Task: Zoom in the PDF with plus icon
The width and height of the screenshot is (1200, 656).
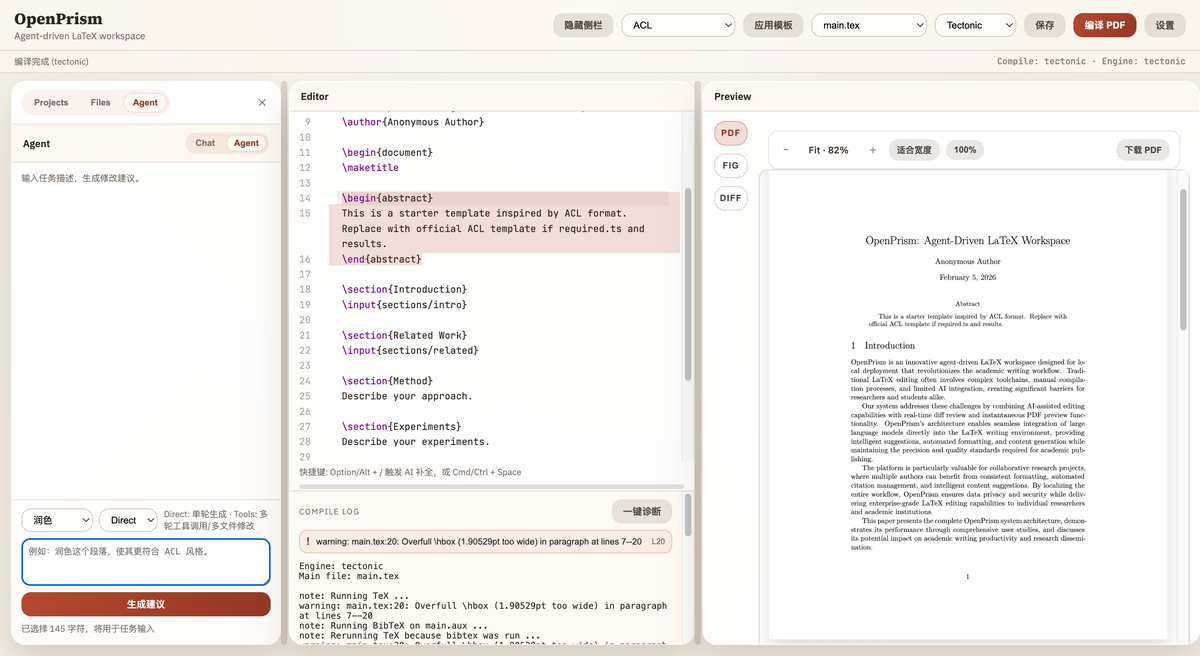Action: click(873, 150)
